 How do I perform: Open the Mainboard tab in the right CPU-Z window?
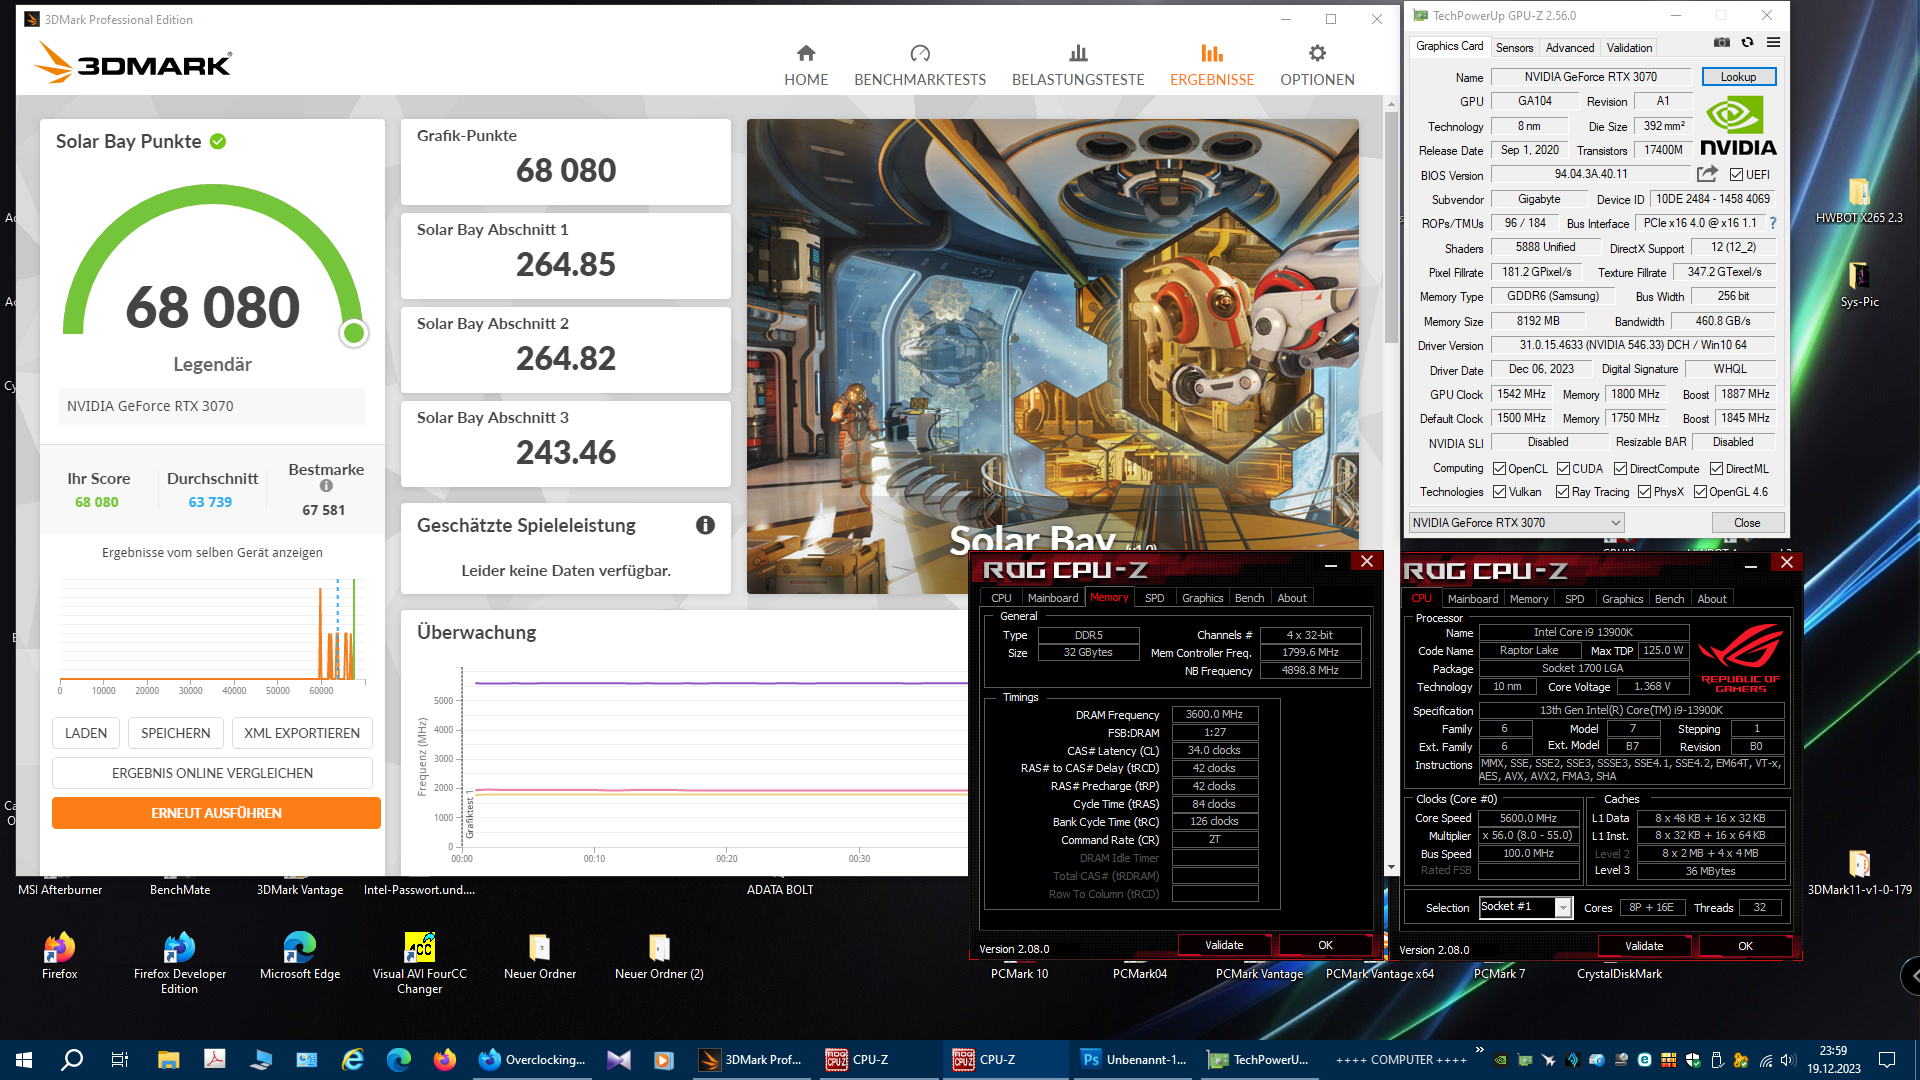[x=1473, y=599]
